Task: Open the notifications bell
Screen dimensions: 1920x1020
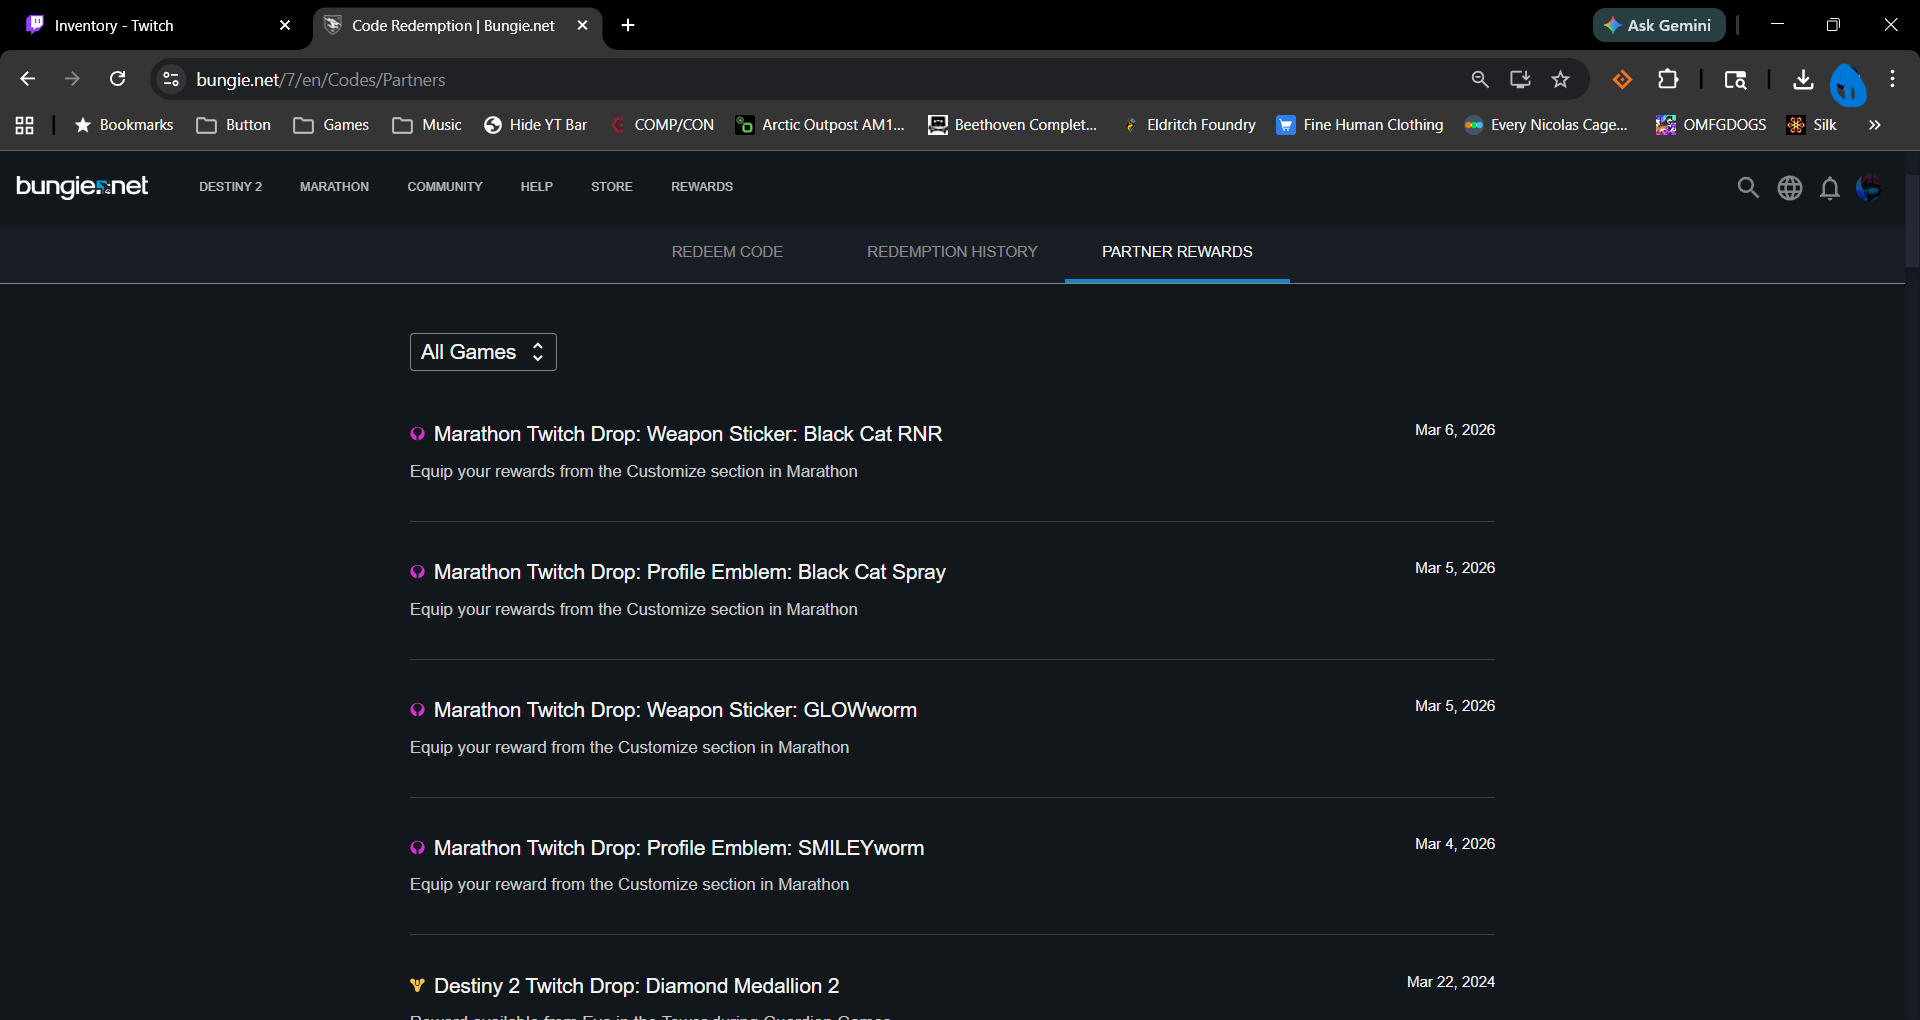Action: (1829, 188)
